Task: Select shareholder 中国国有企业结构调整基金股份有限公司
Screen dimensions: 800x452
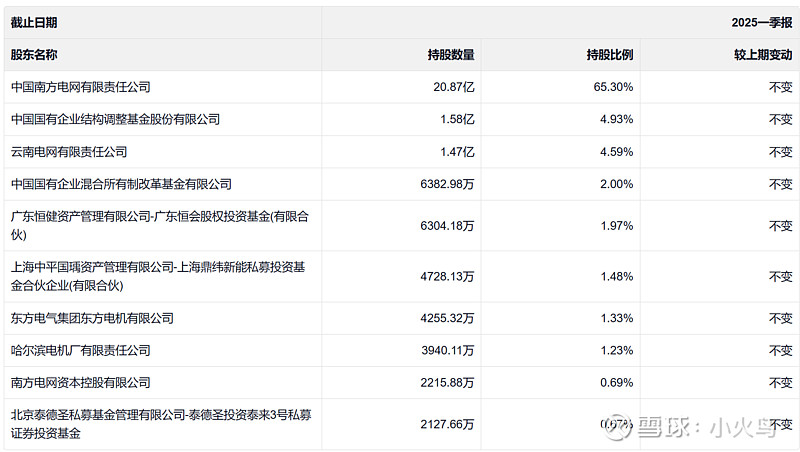Action: tap(115, 119)
